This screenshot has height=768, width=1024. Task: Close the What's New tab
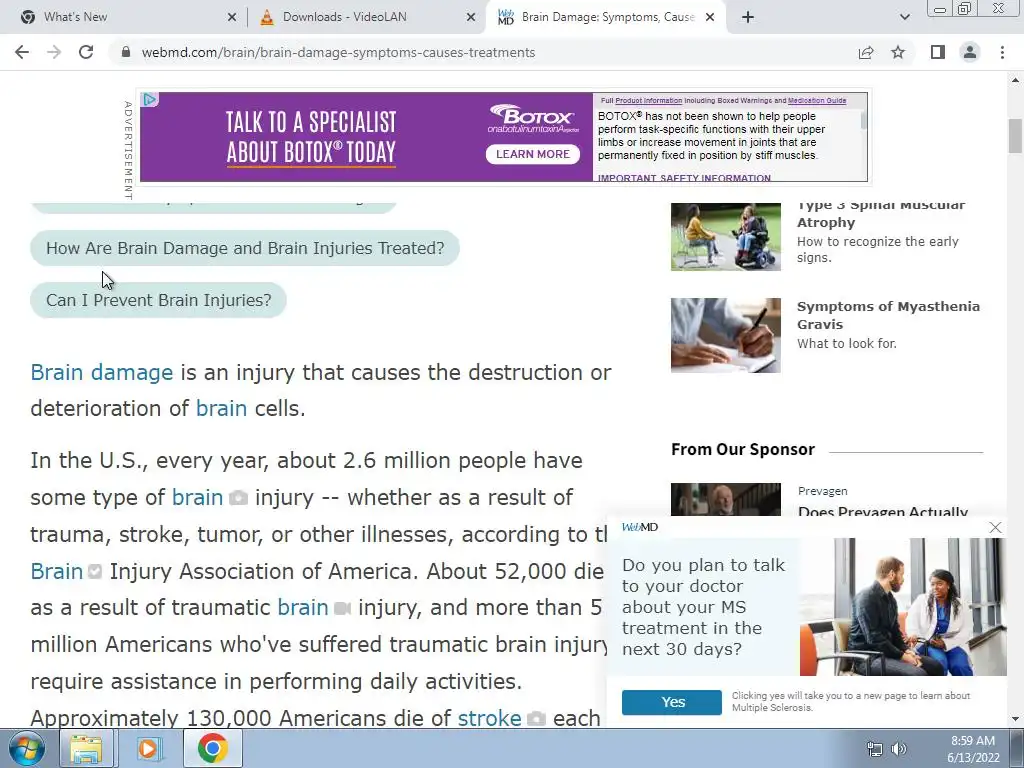pos(232,17)
